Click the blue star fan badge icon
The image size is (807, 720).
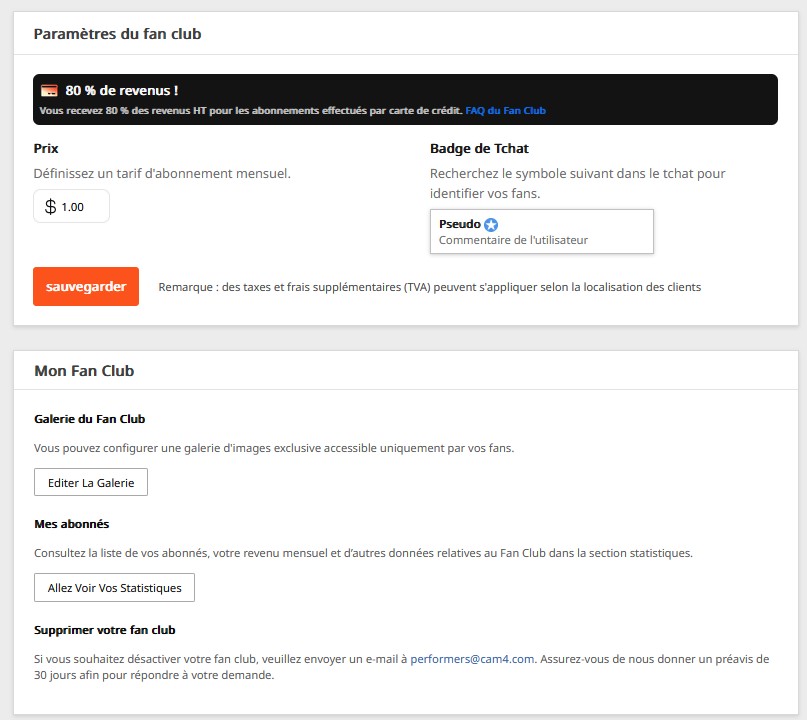pos(491,224)
